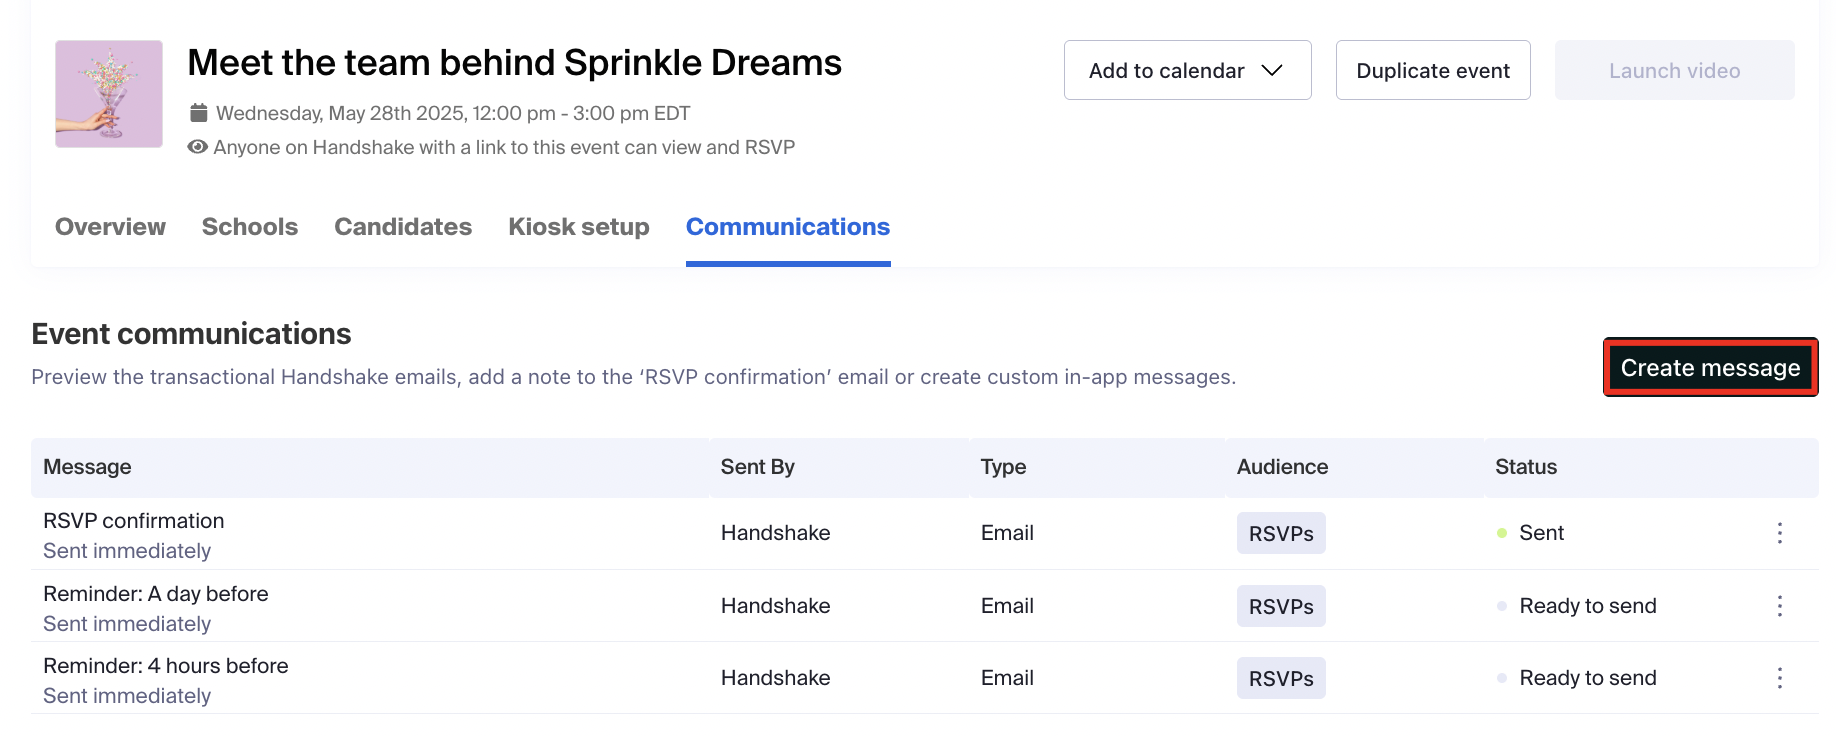
Task: Open the Reminder: 4 hours before message
Action: coord(166,666)
